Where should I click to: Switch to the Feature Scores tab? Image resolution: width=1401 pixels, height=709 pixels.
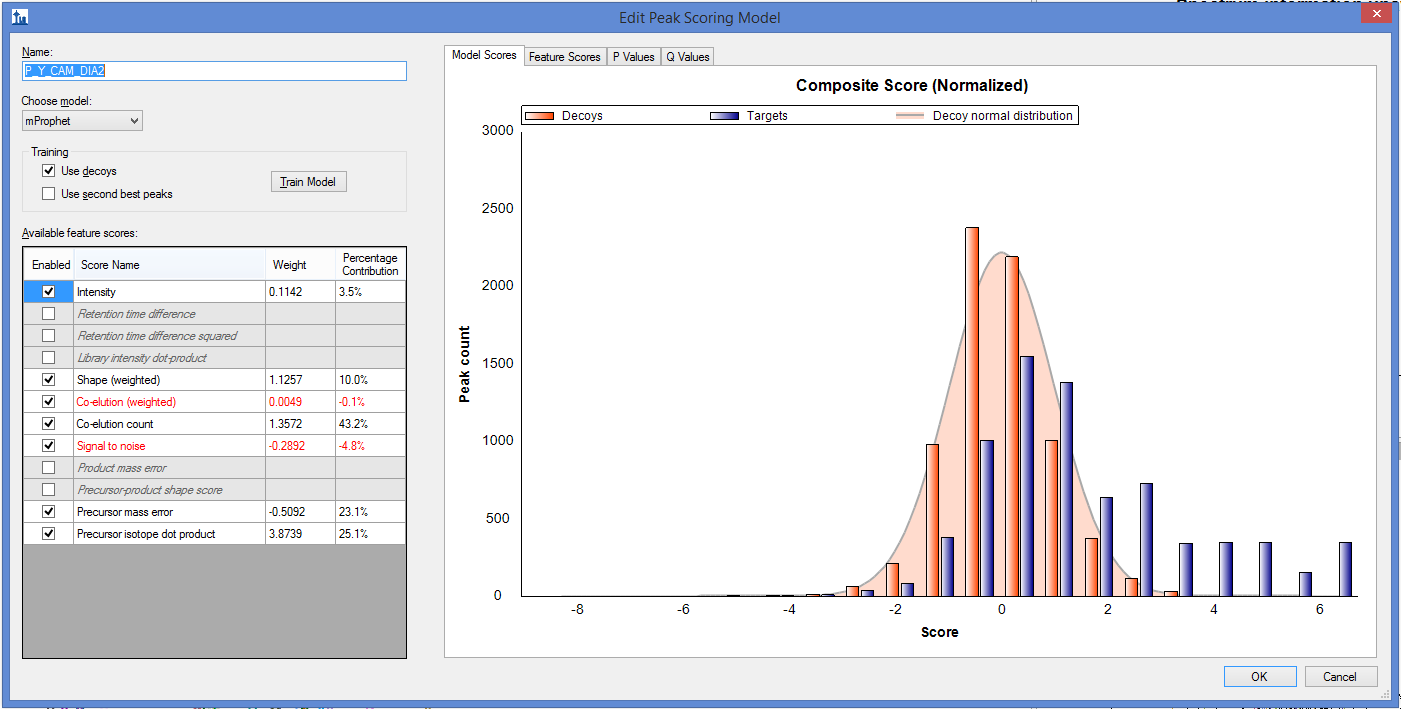pyautogui.click(x=564, y=57)
